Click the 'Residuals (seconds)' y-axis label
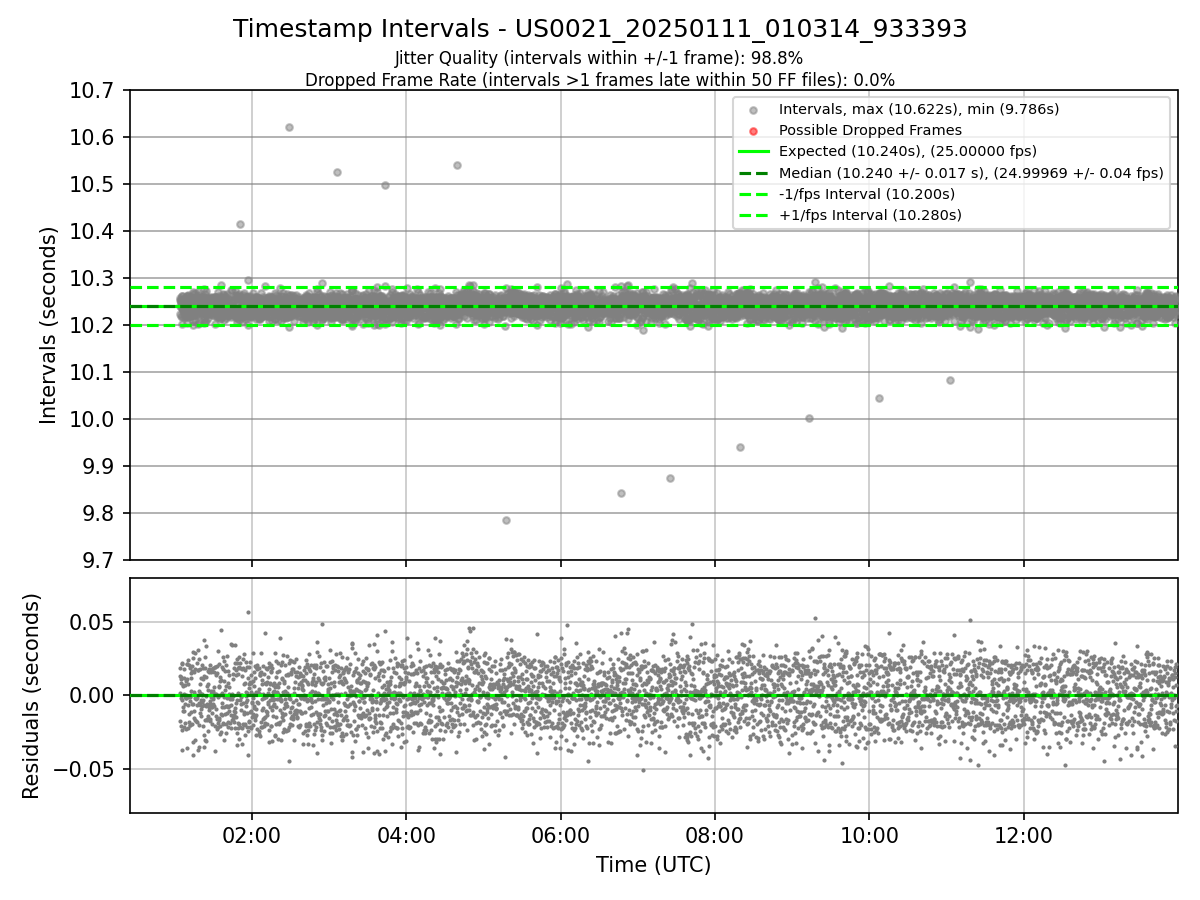Image resolution: width=1200 pixels, height=900 pixels. [31, 696]
